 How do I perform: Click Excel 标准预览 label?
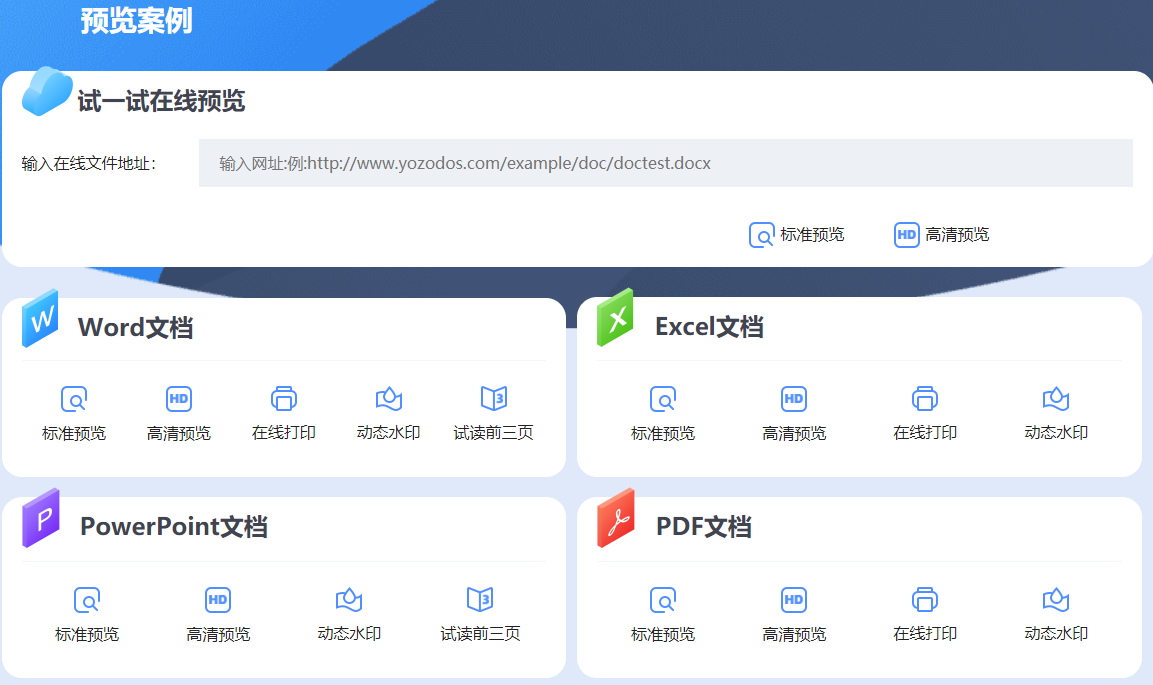663,434
